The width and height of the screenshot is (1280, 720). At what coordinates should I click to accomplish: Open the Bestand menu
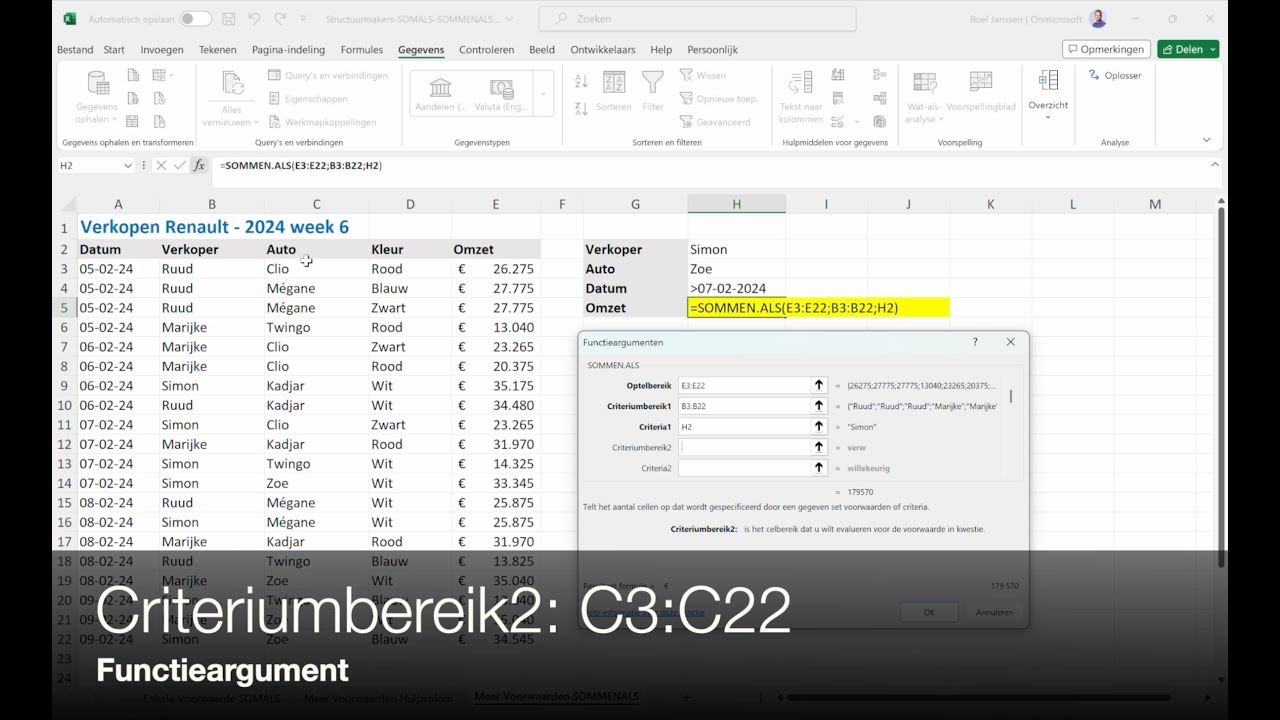(x=75, y=50)
